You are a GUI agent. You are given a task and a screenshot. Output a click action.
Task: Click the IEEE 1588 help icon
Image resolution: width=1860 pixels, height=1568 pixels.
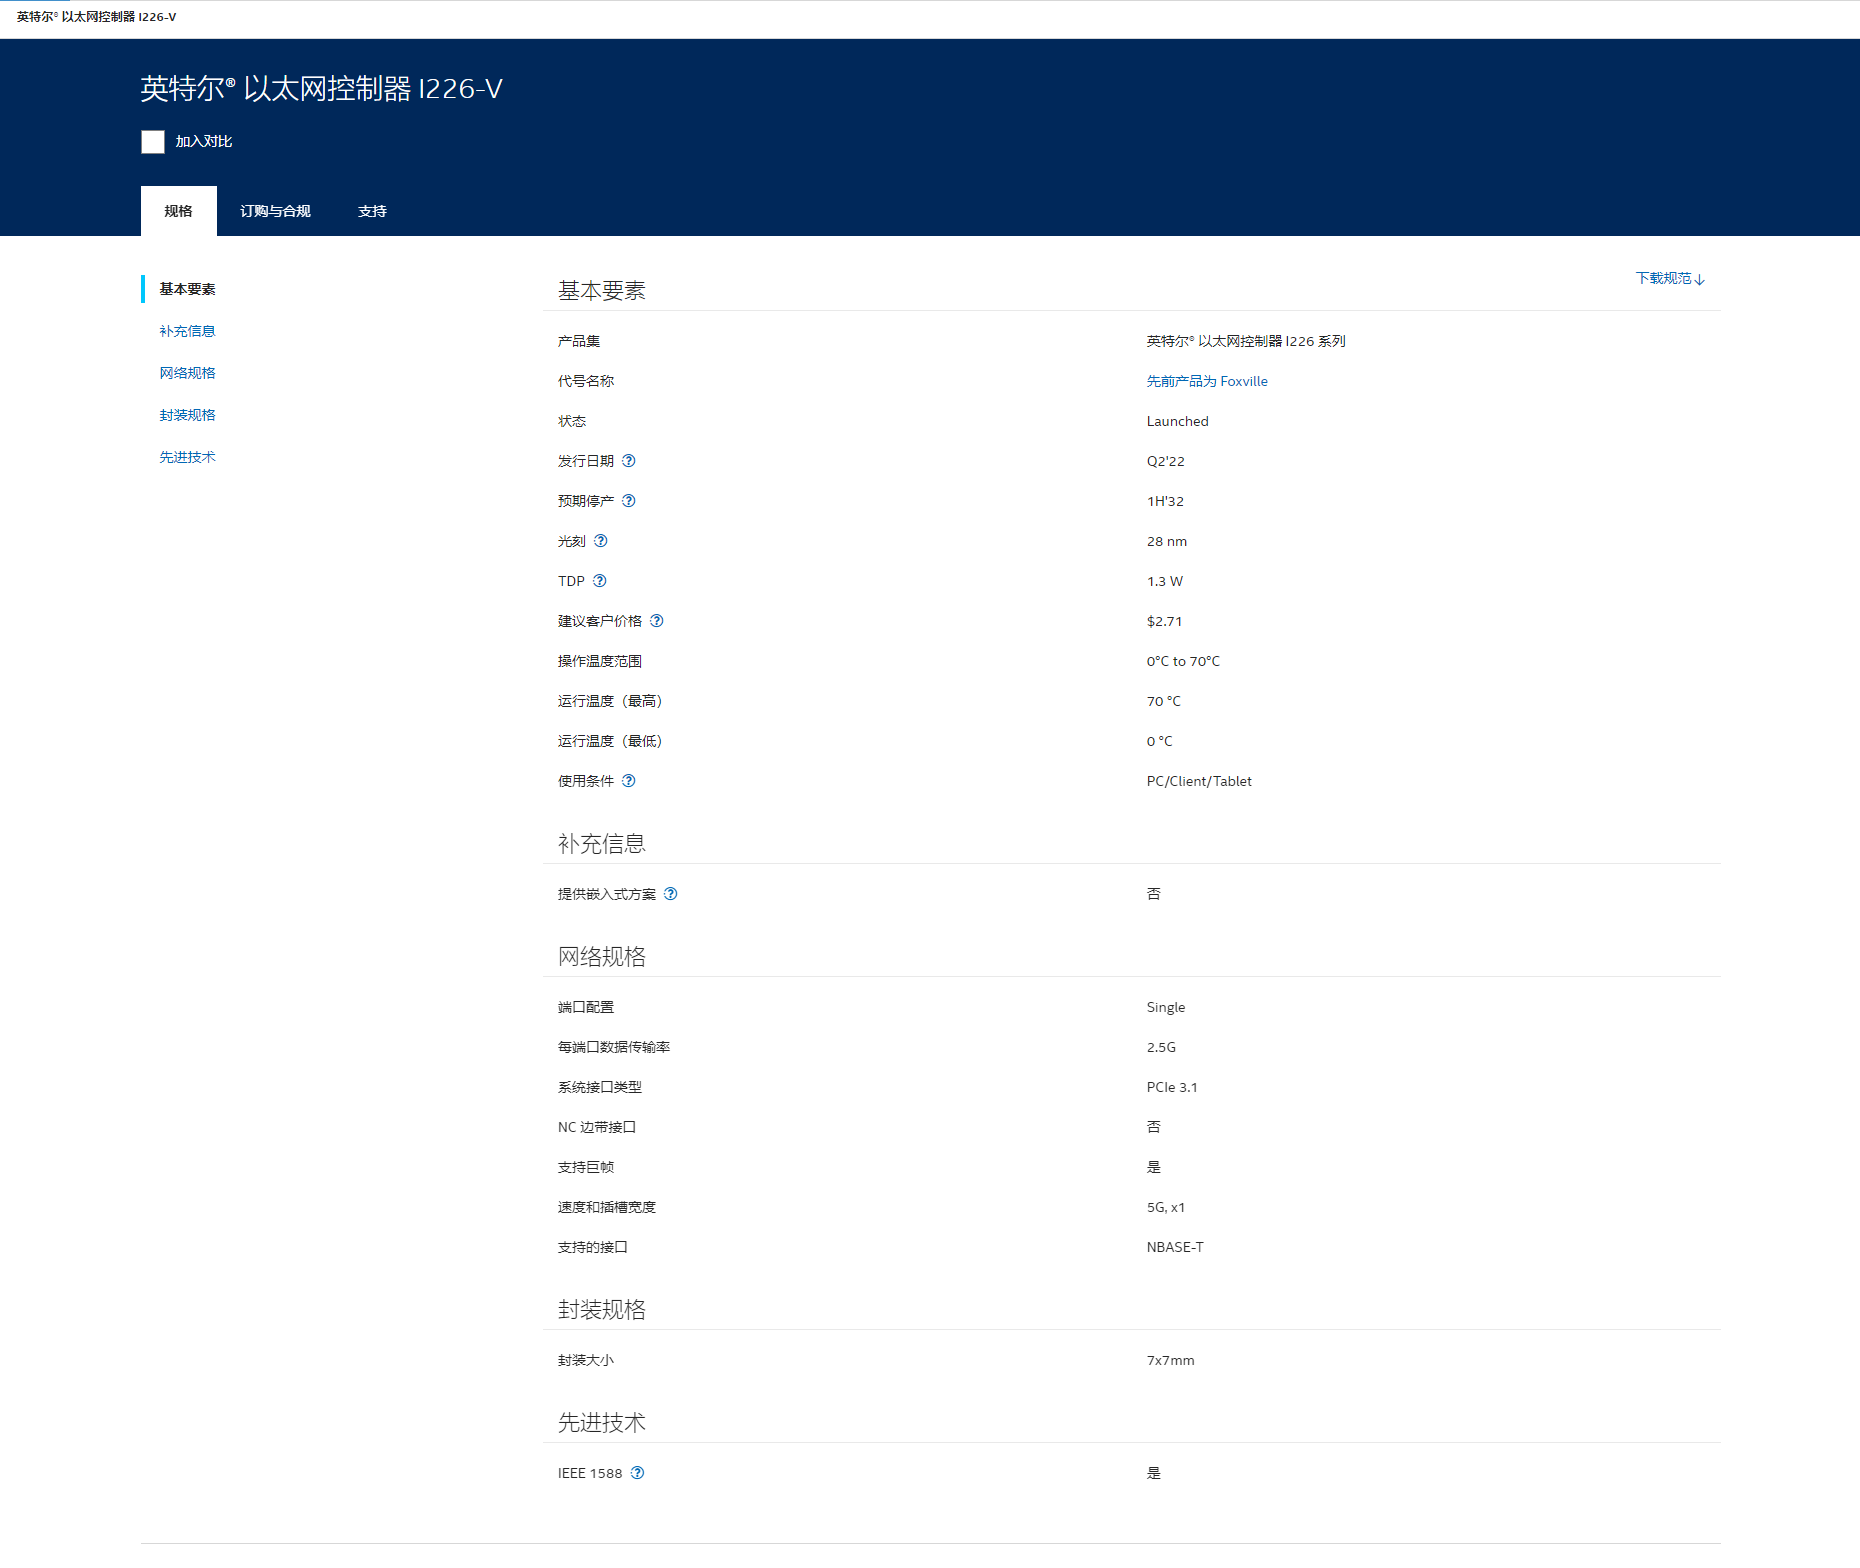coord(638,1473)
